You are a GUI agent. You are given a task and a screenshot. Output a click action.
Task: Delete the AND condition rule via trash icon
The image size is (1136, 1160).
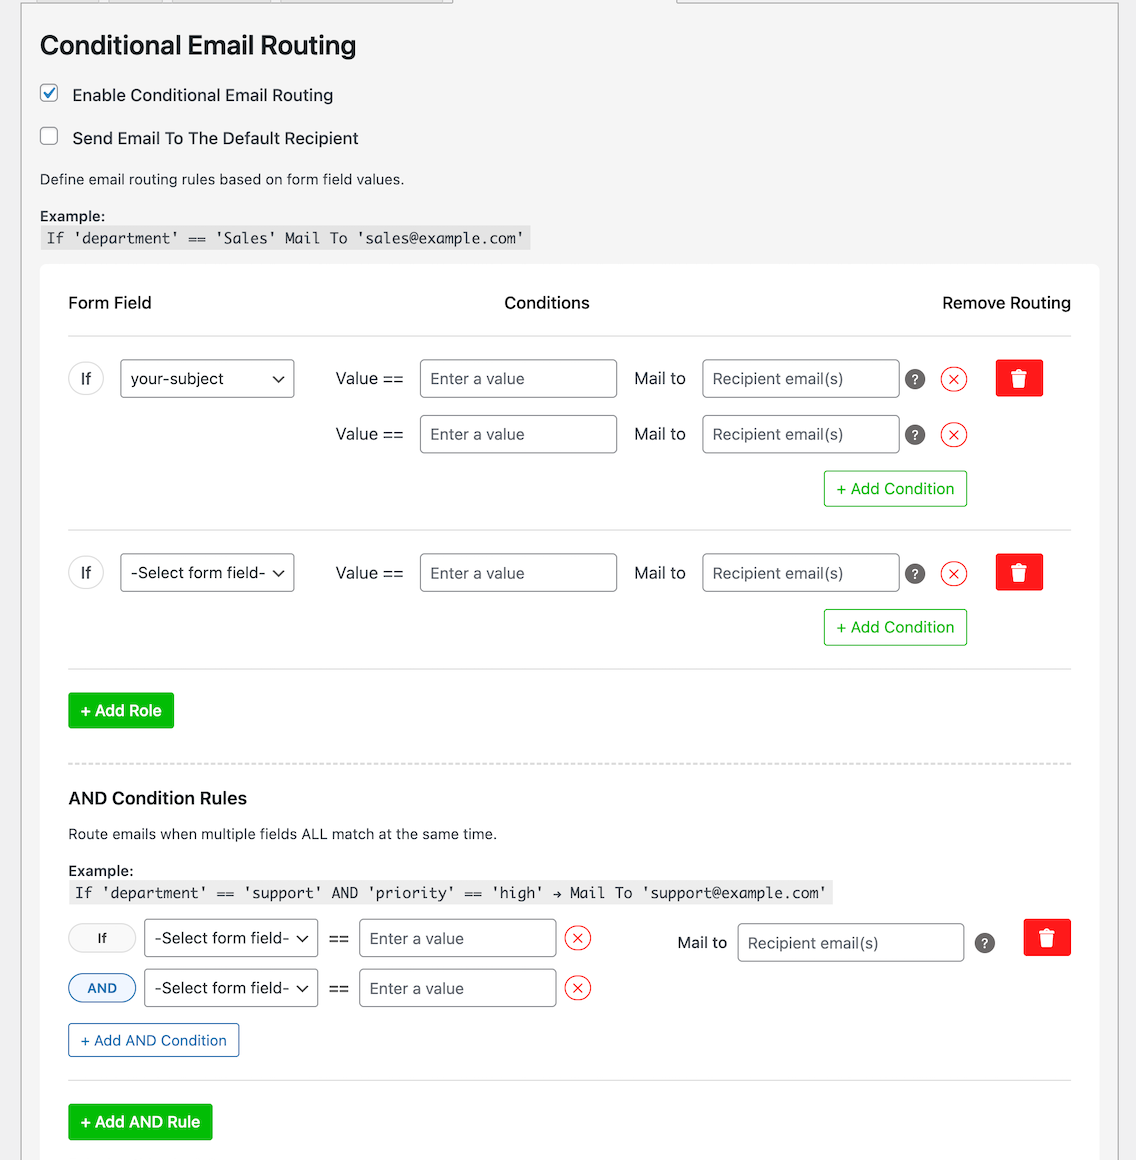click(x=1046, y=938)
